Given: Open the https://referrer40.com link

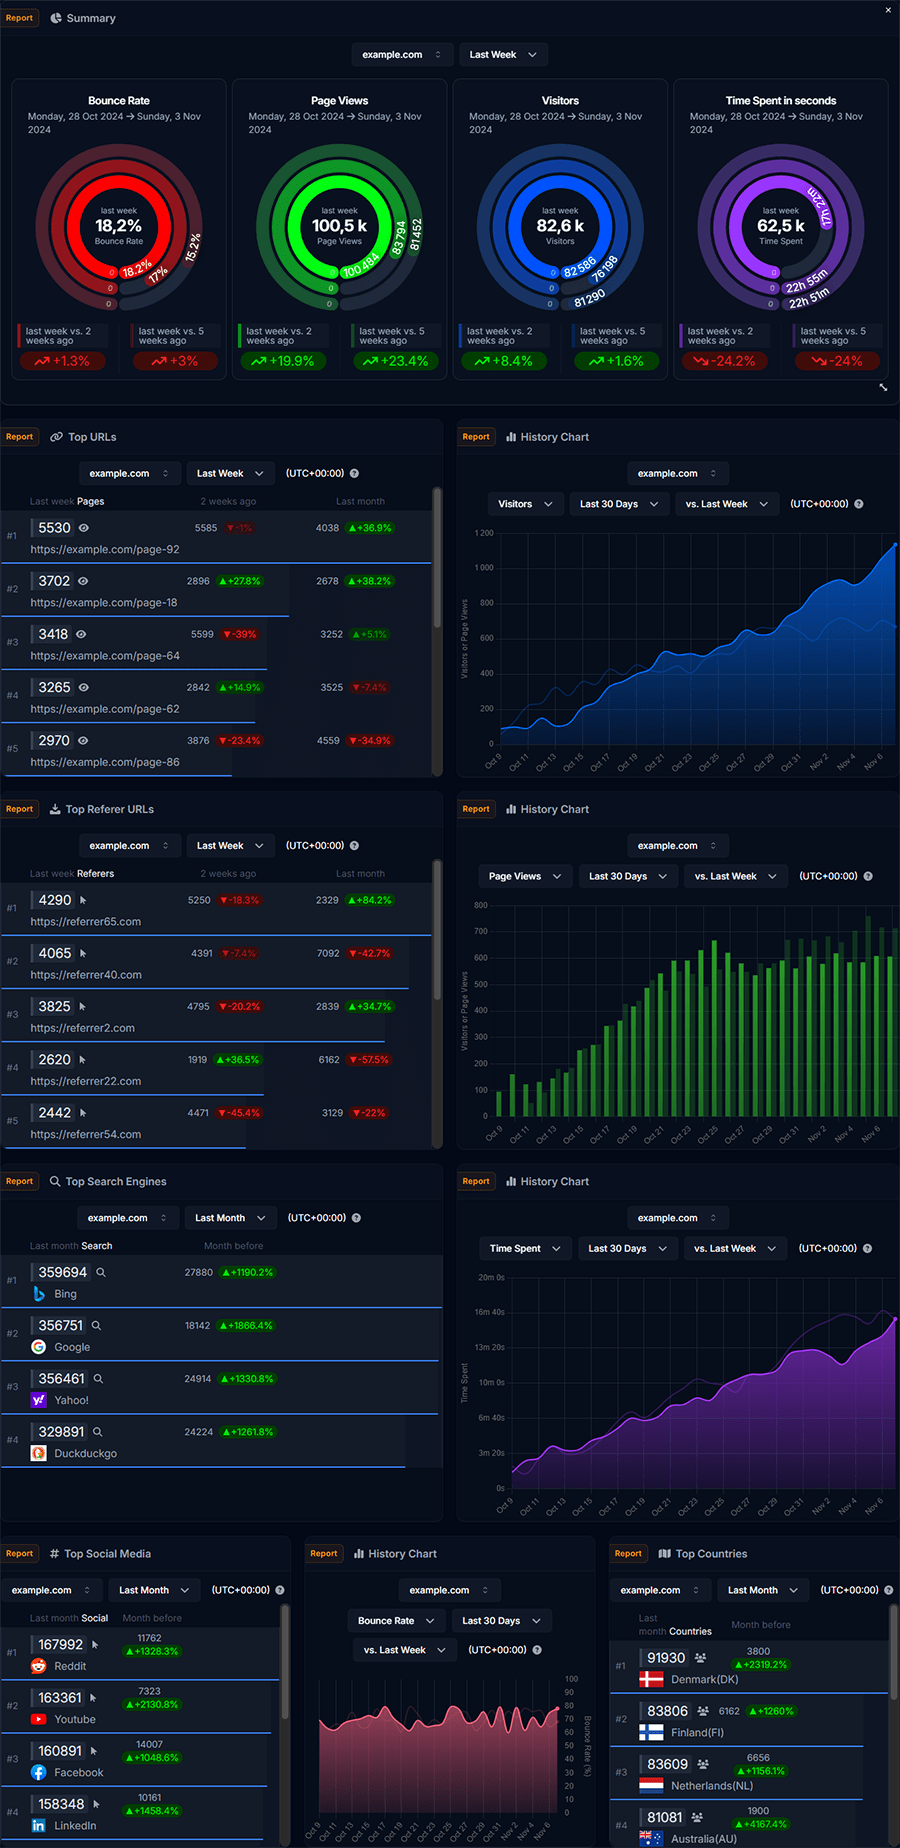Looking at the screenshot, I should [x=86, y=975].
